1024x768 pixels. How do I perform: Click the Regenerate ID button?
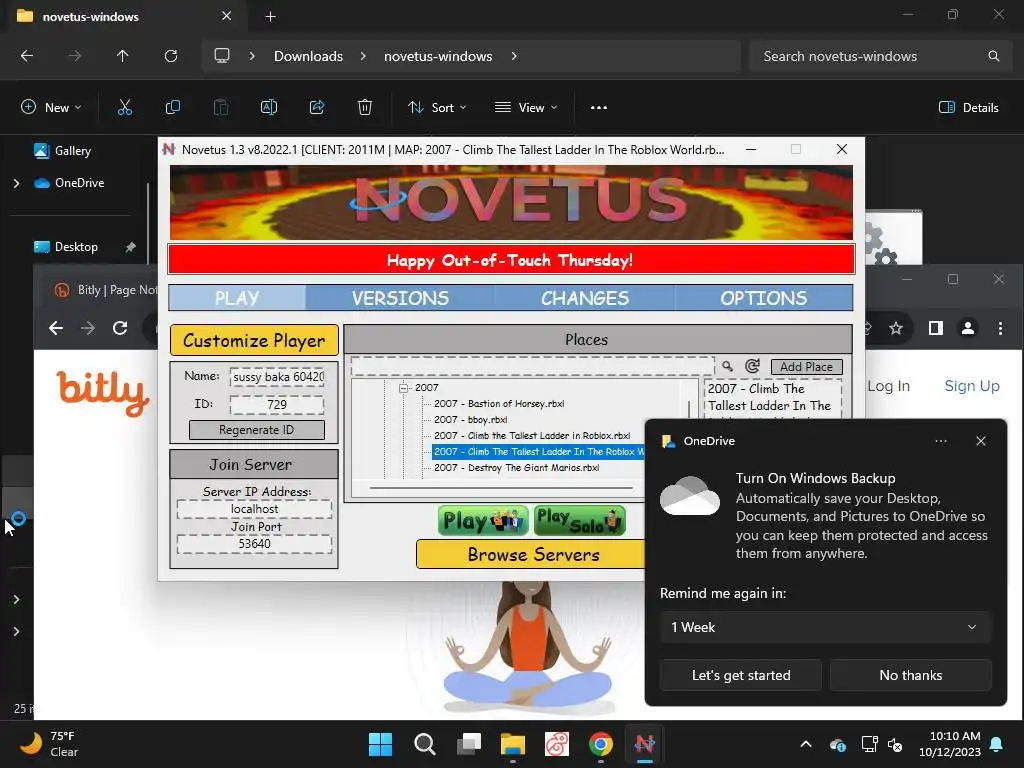[257, 430]
